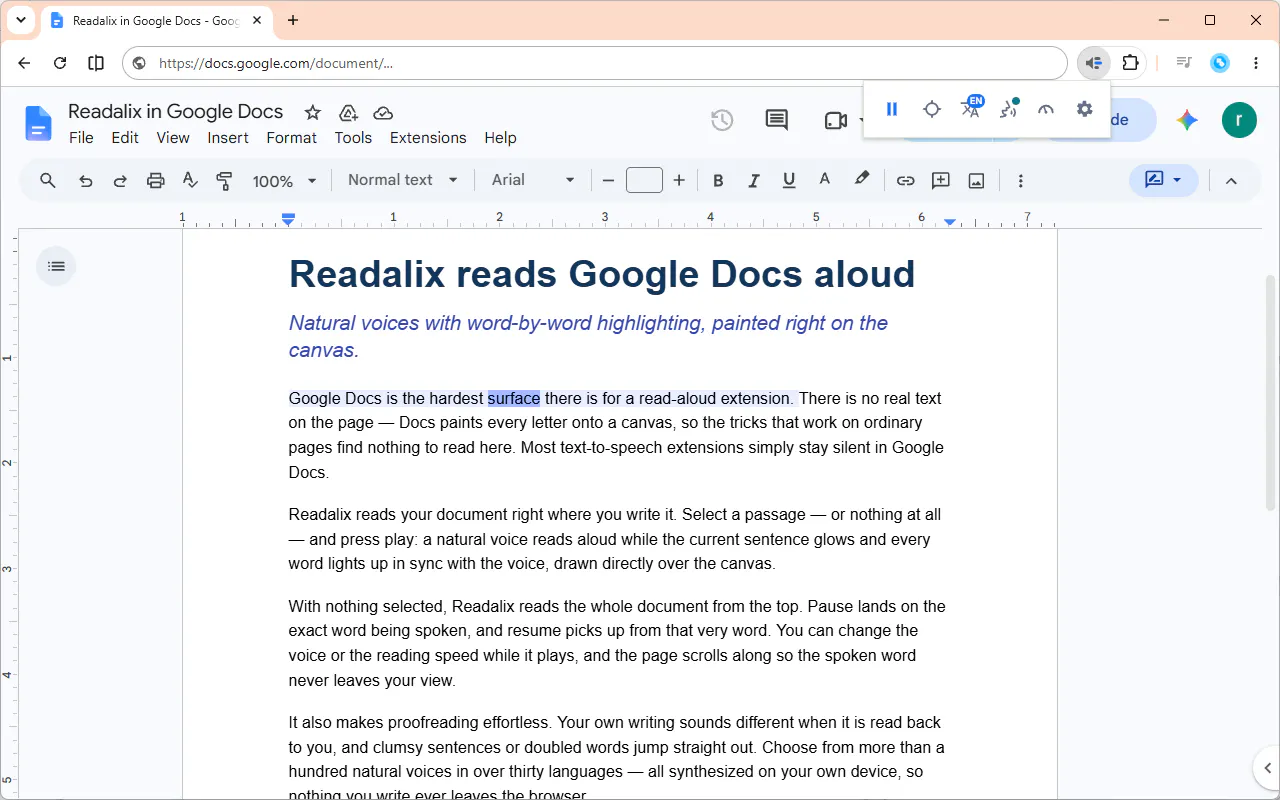This screenshot has width=1280, height=800.
Task: Click the Readalix crosshair target icon
Action: (931, 109)
